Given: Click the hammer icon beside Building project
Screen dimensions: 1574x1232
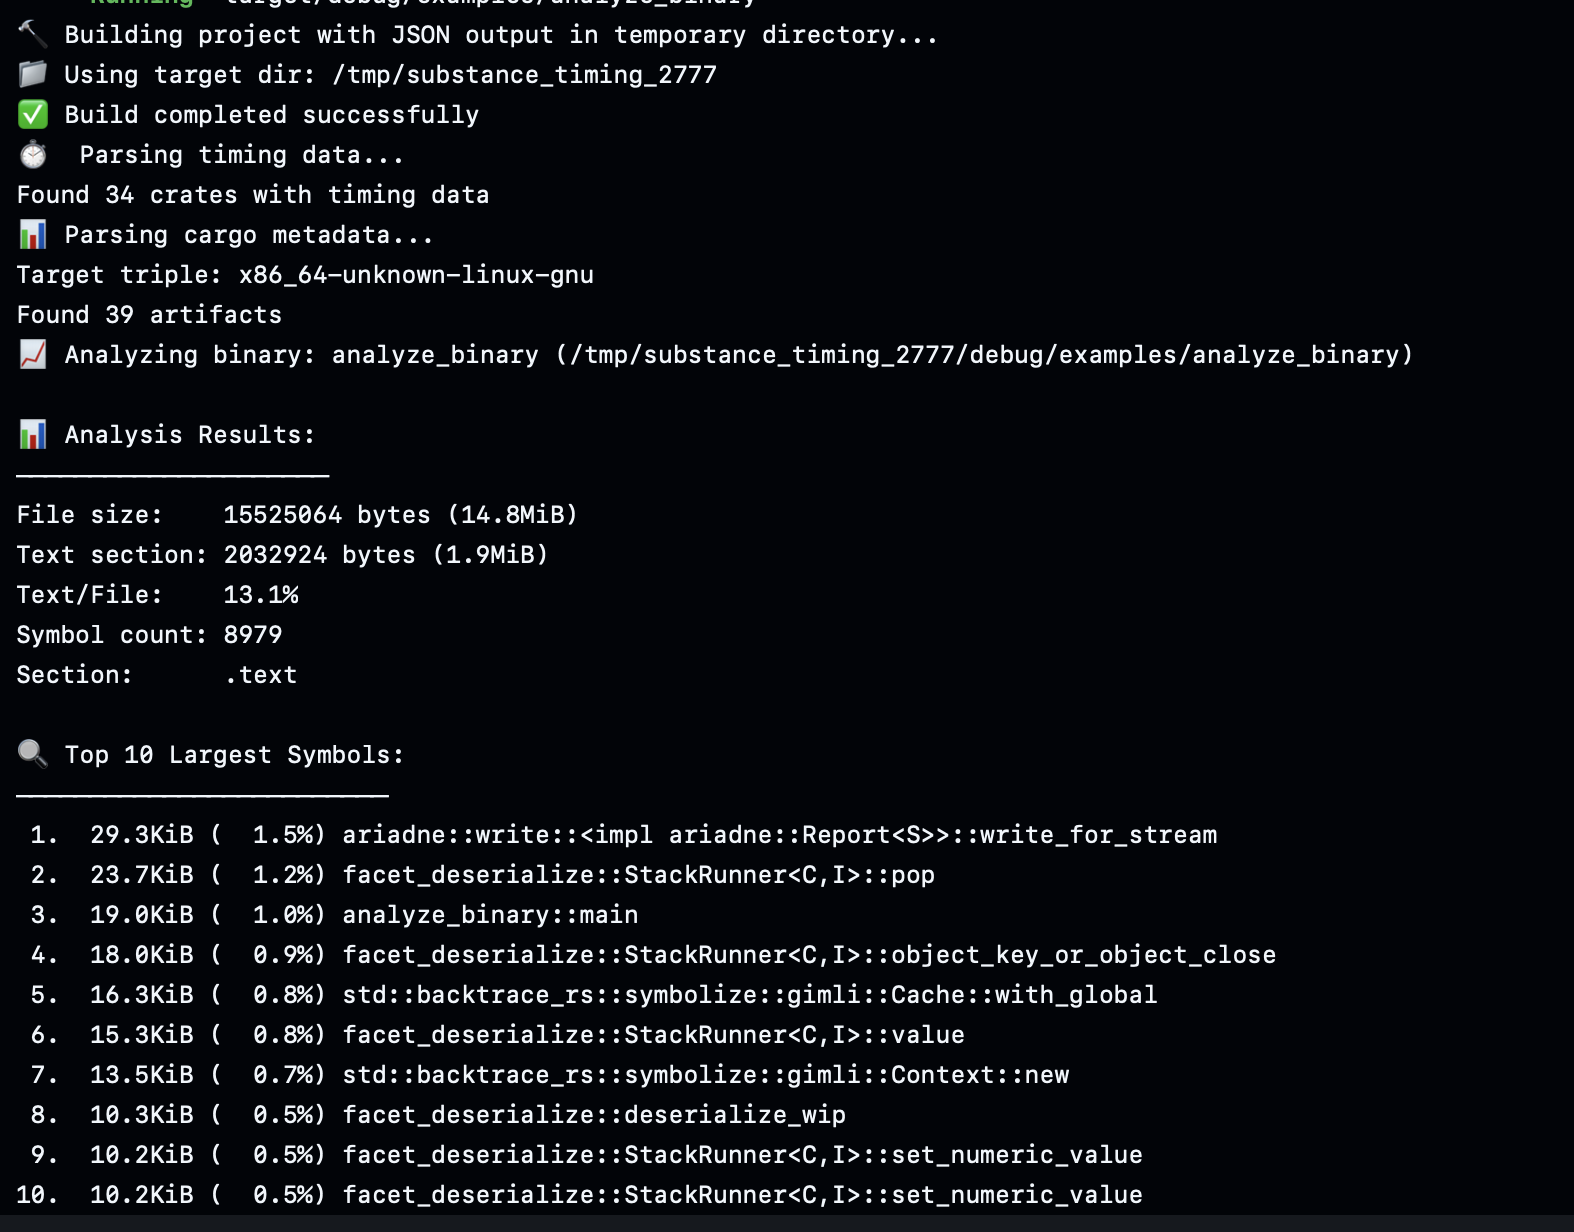Looking at the screenshot, I should (32, 35).
